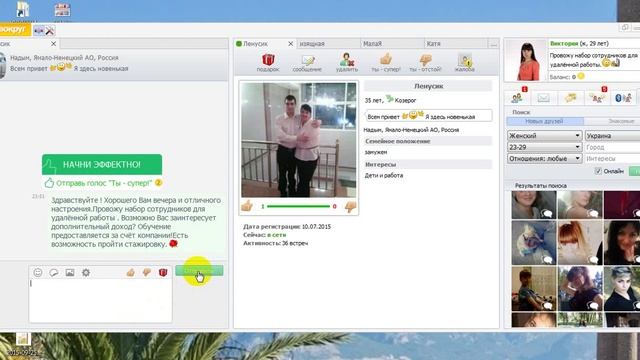The image size is (640, 360).
Task: Close the Ленусик profile tab
Action: 291,44
